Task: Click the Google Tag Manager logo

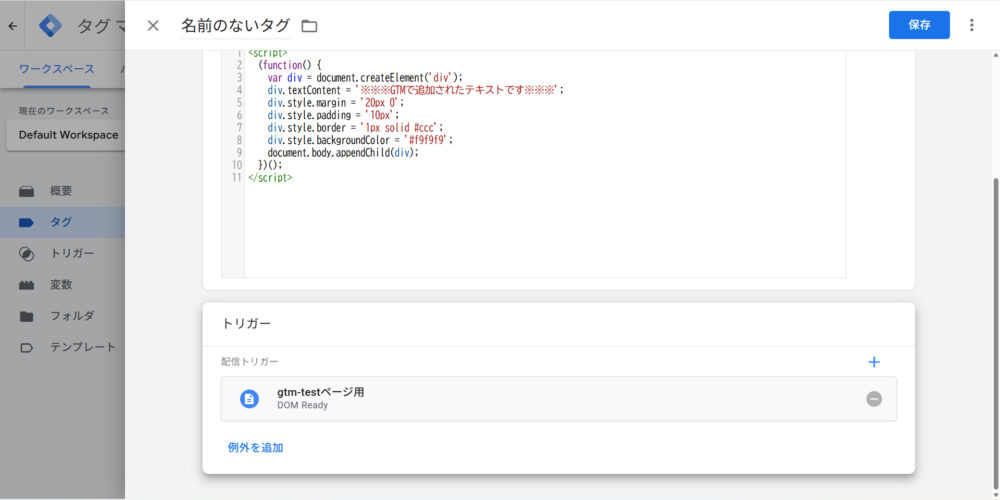Action: point(50,26)
